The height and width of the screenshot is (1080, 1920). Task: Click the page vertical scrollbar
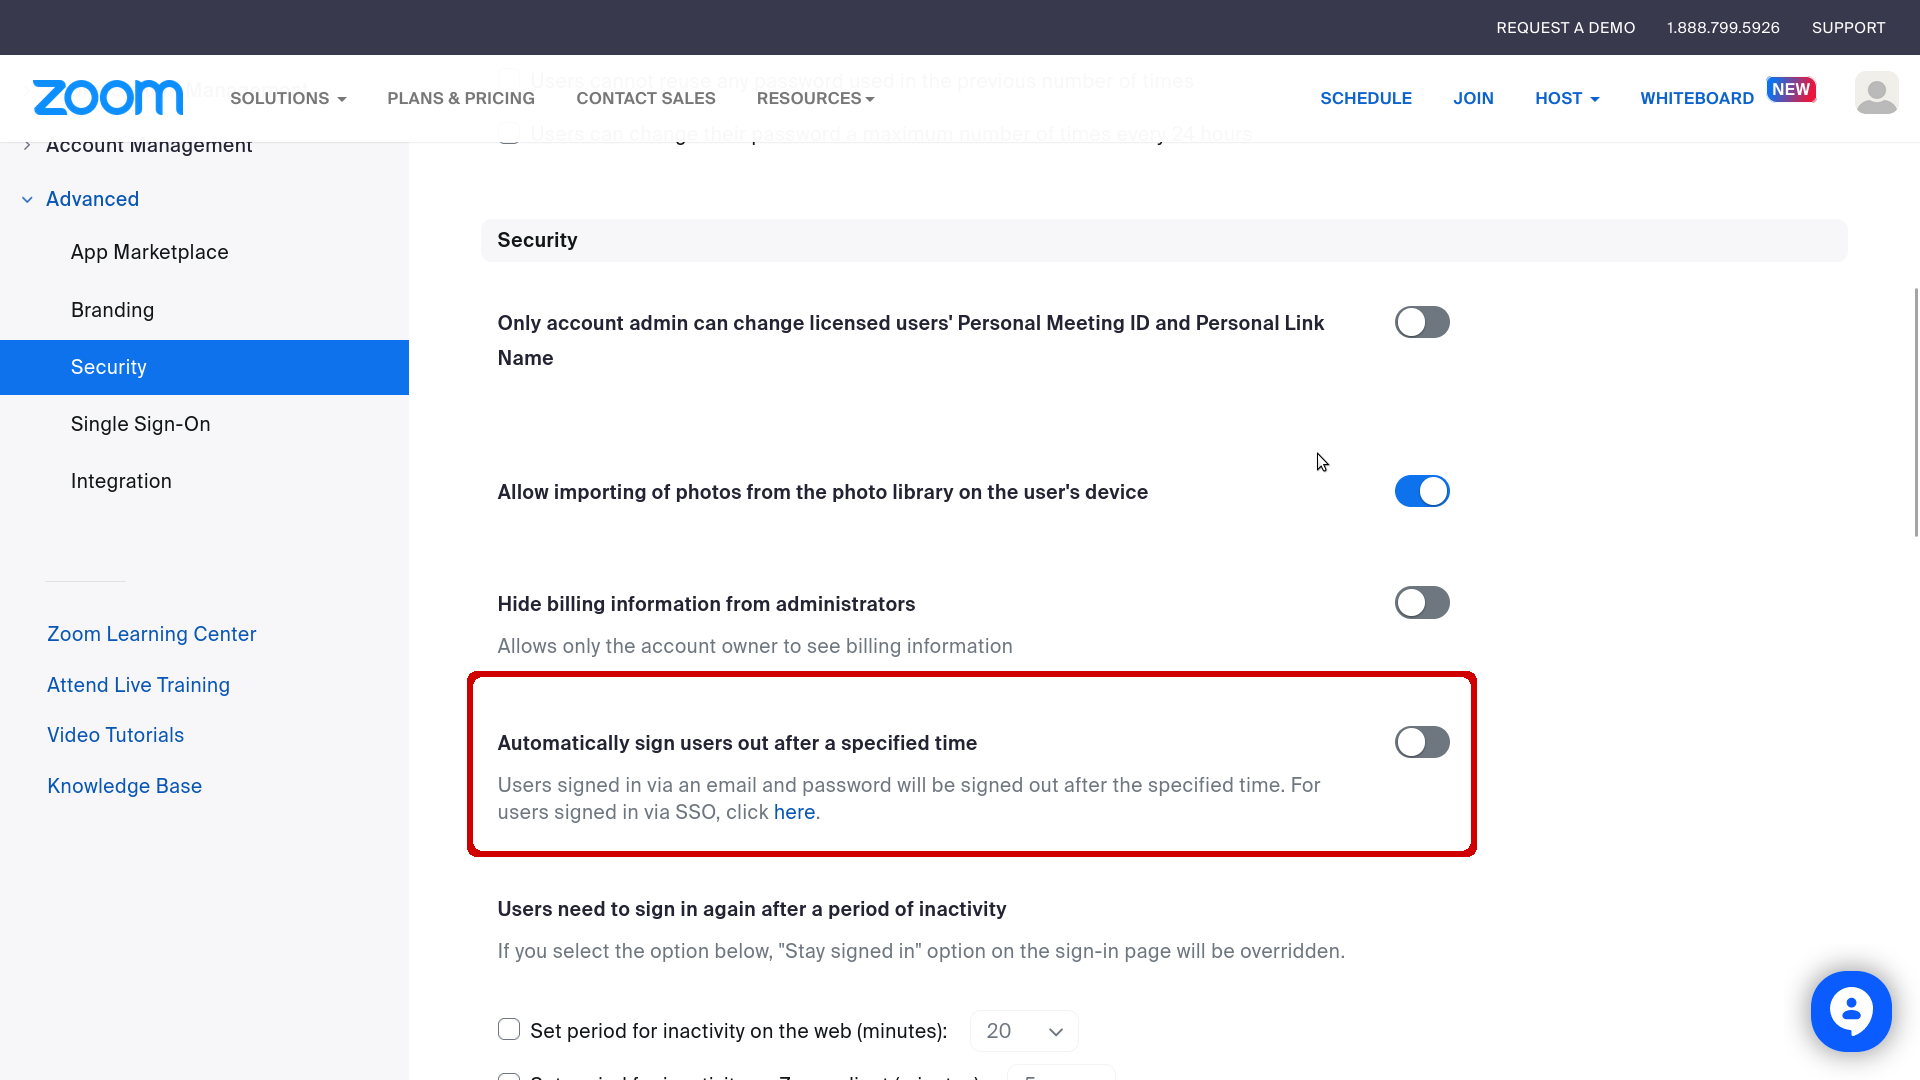click(x=1916, y=412)
